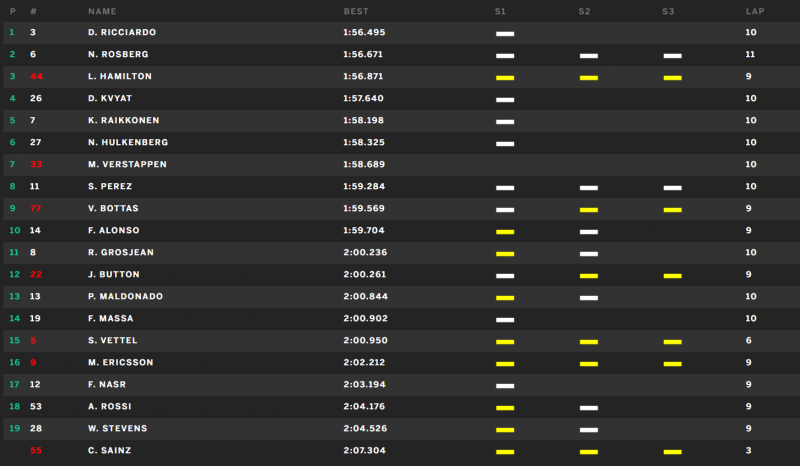Select the S1 sector column header
The image size is (800, 466).
500,11
